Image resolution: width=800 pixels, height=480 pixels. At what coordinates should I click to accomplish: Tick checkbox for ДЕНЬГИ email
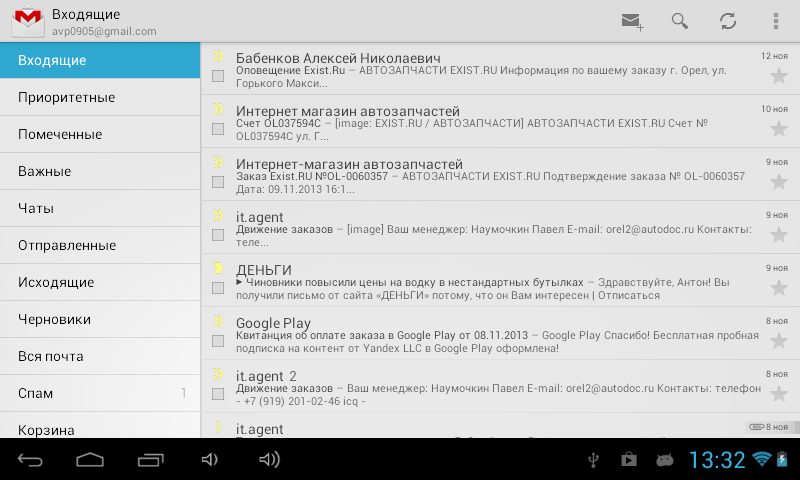tap(218, 288)
